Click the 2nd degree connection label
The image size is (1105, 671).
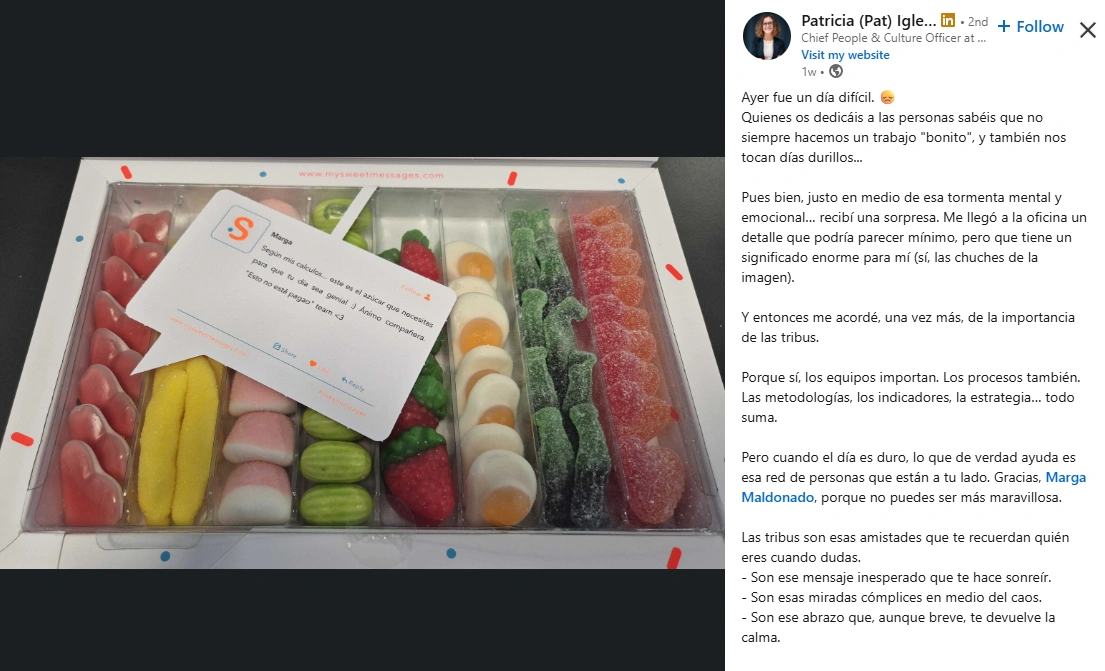pyautogui.click(x=977, y=21)
